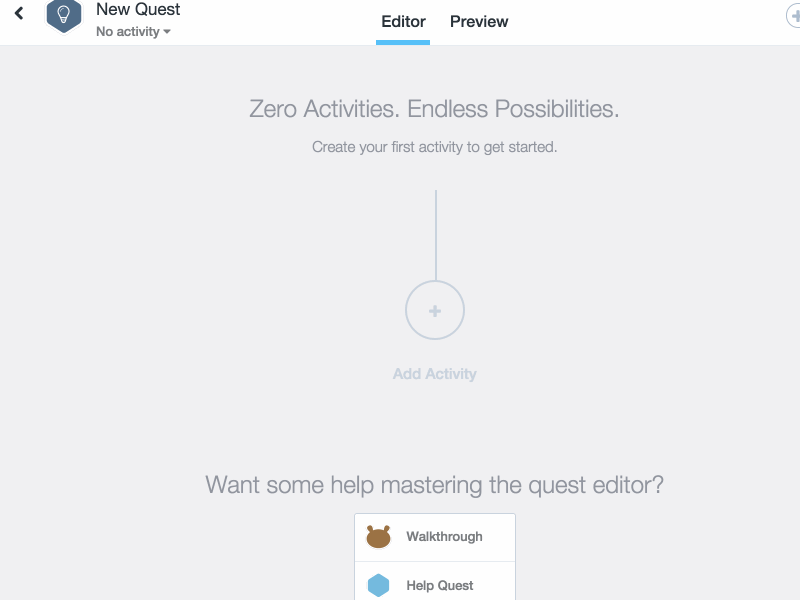
Task: Click the Create your first activity text
Action: [x=435, y=147]
